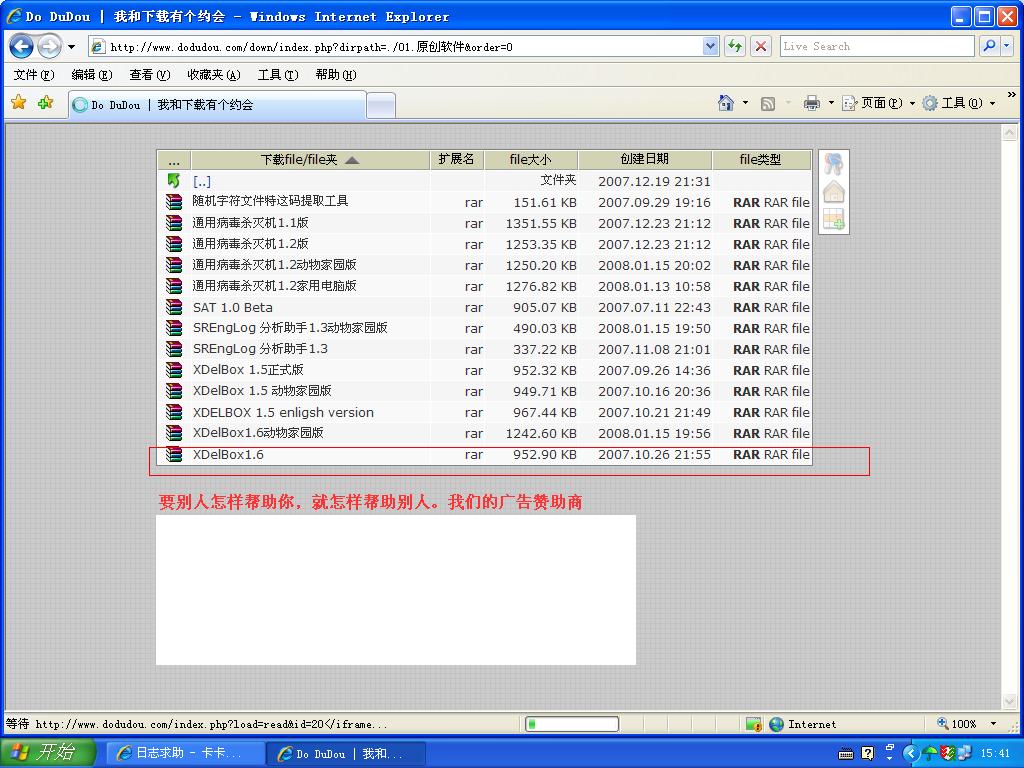Expand the address bar history dropdown
Viewport: 1024px width, 768px height.
click(711, 46)
